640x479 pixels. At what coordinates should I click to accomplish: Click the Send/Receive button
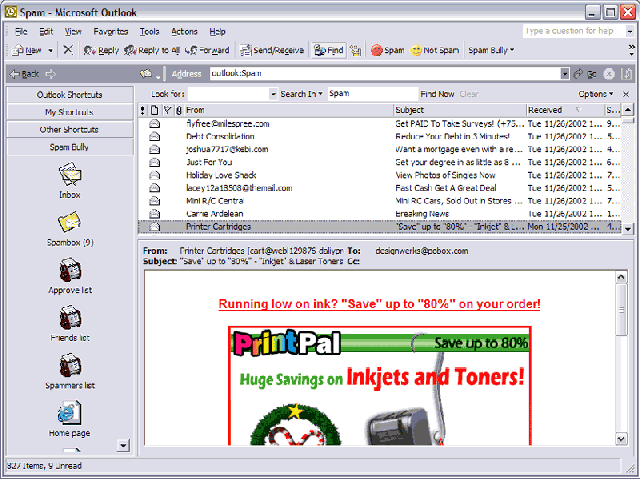coord(272,50)
